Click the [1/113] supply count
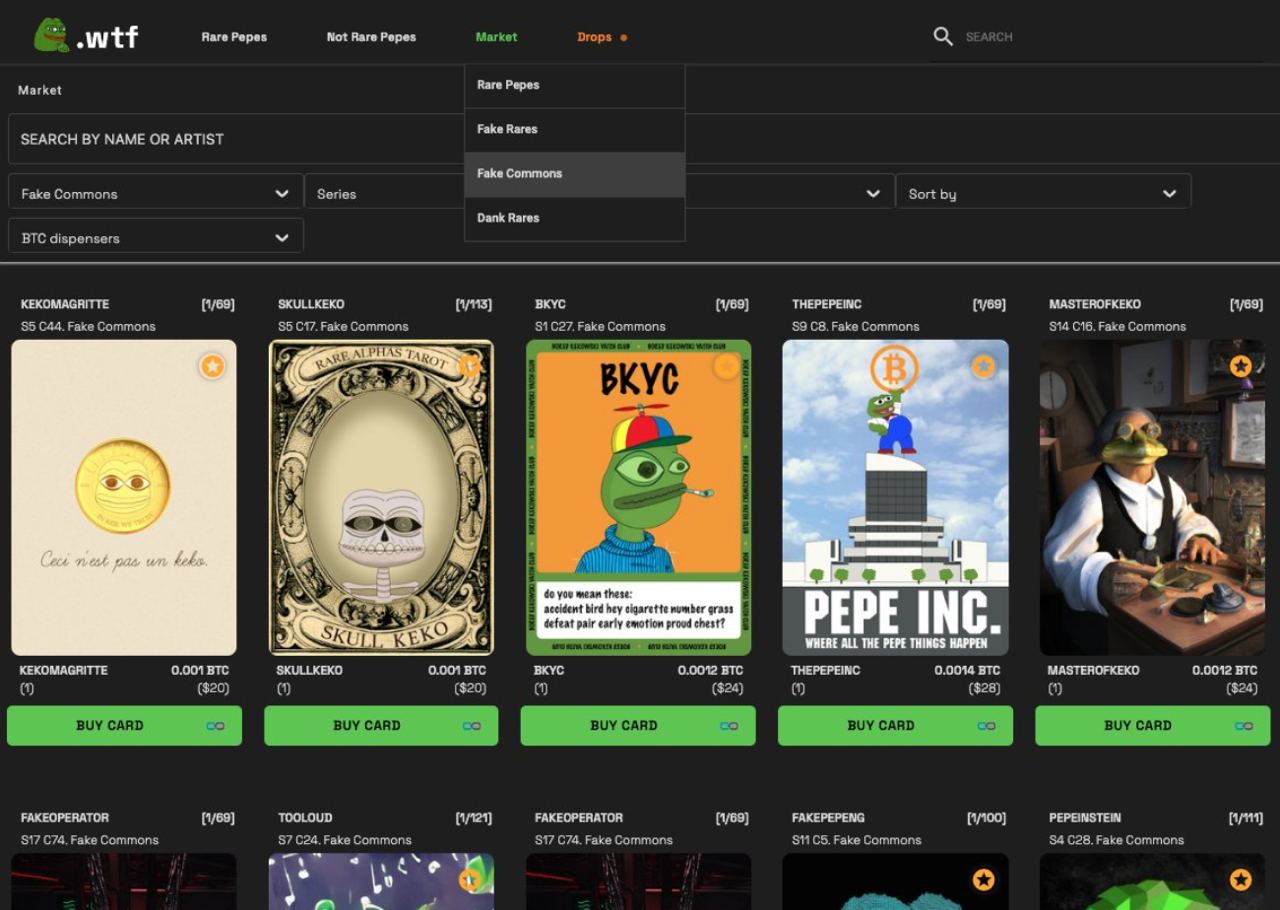1280x910 pixels. click(473, 304)
